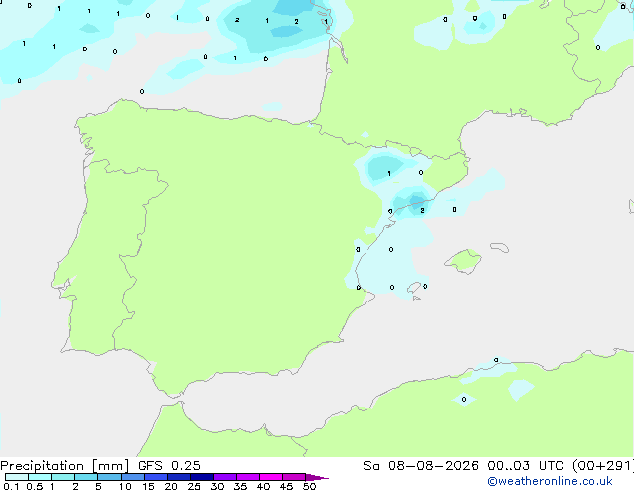Click the 'GFS 0.25' model label
Viewport: 634px width, 490px height.
[x=169, y=466]
